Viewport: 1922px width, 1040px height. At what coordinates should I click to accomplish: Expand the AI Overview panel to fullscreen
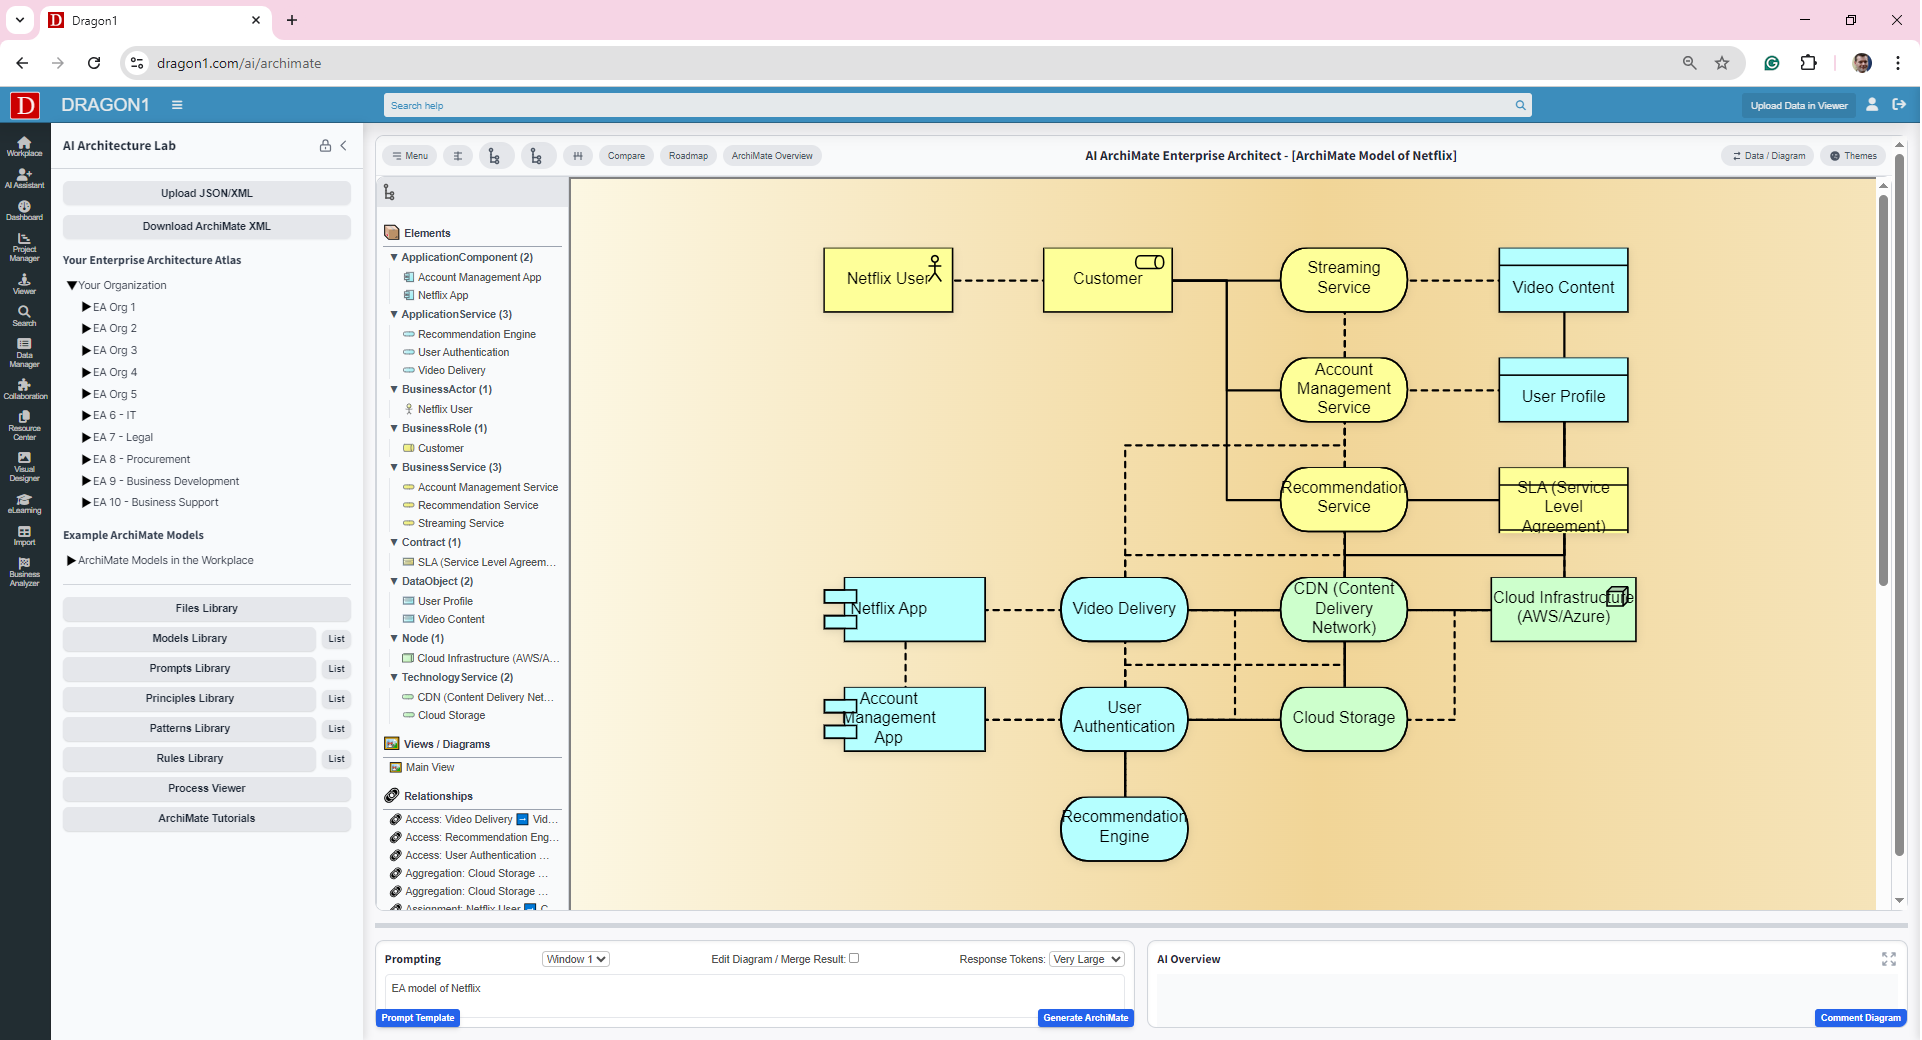click(x=1888, y=959)
